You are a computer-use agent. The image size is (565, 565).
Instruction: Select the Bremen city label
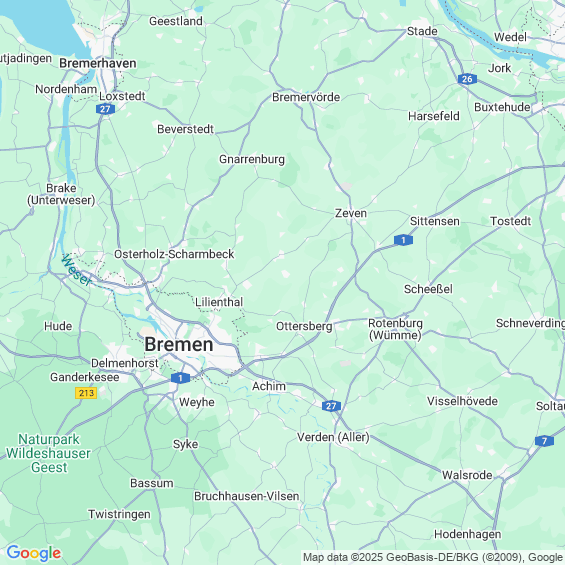point(179,344)
